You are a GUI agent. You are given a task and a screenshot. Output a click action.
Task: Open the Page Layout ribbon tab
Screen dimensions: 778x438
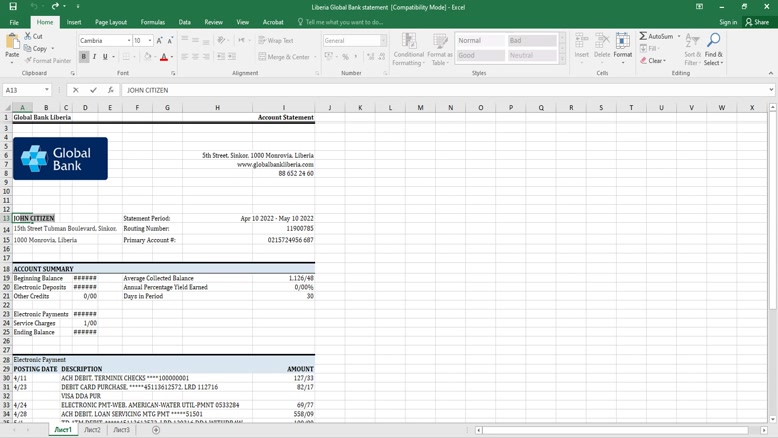coord(111,22)
